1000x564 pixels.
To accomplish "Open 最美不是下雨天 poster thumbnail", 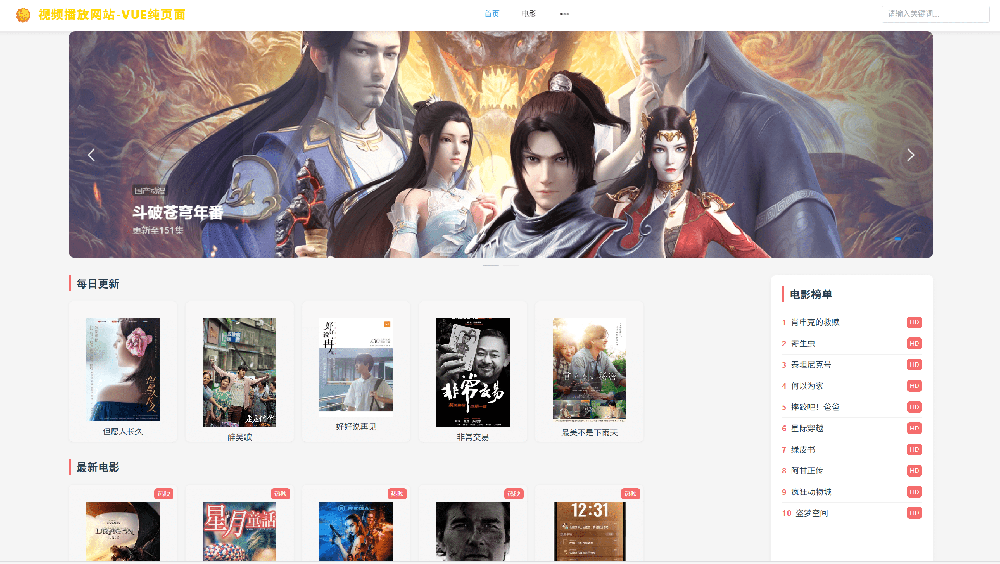I will point(589,369).
